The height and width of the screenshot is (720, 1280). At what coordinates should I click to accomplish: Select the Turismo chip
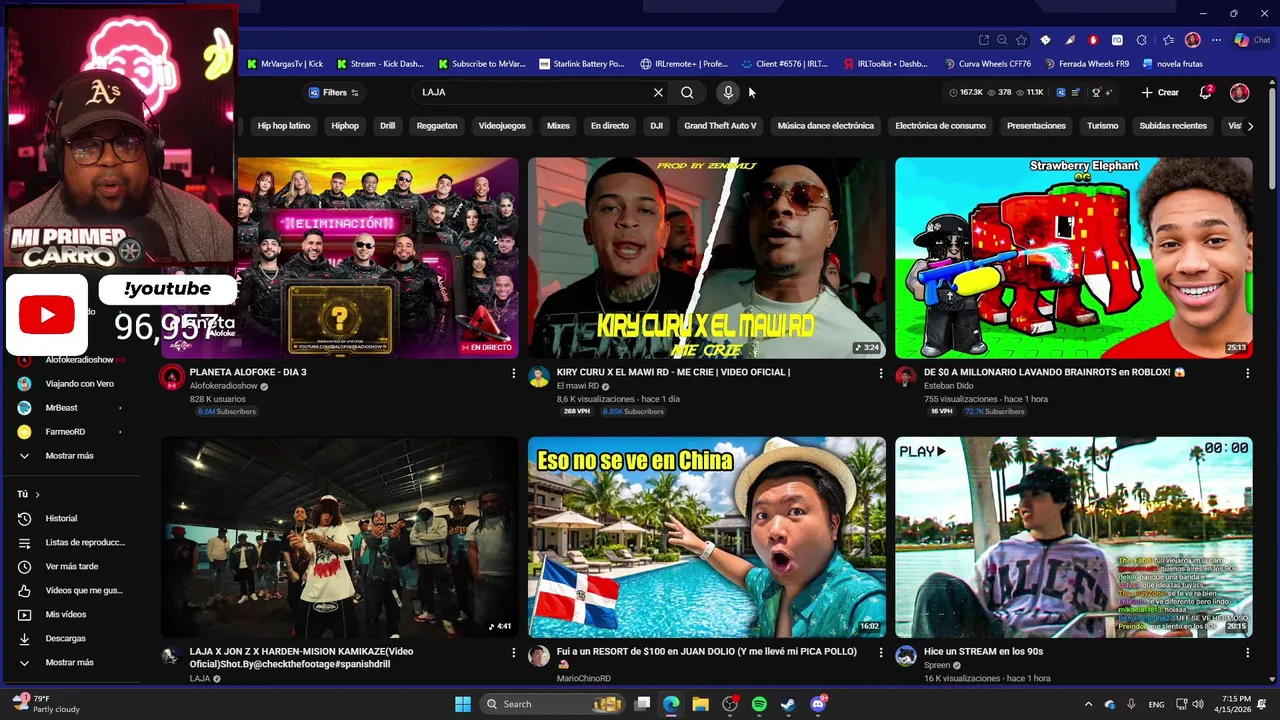1103,126
